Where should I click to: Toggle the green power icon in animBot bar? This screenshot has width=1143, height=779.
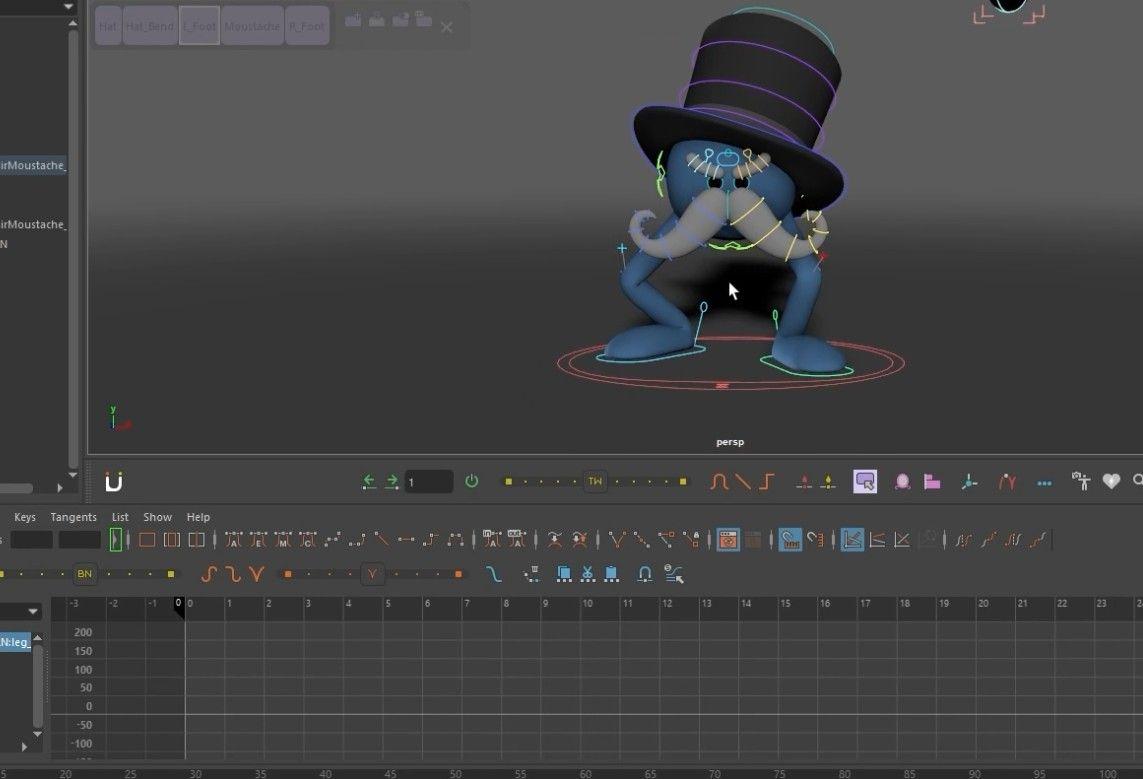click(x=472, y=481)
